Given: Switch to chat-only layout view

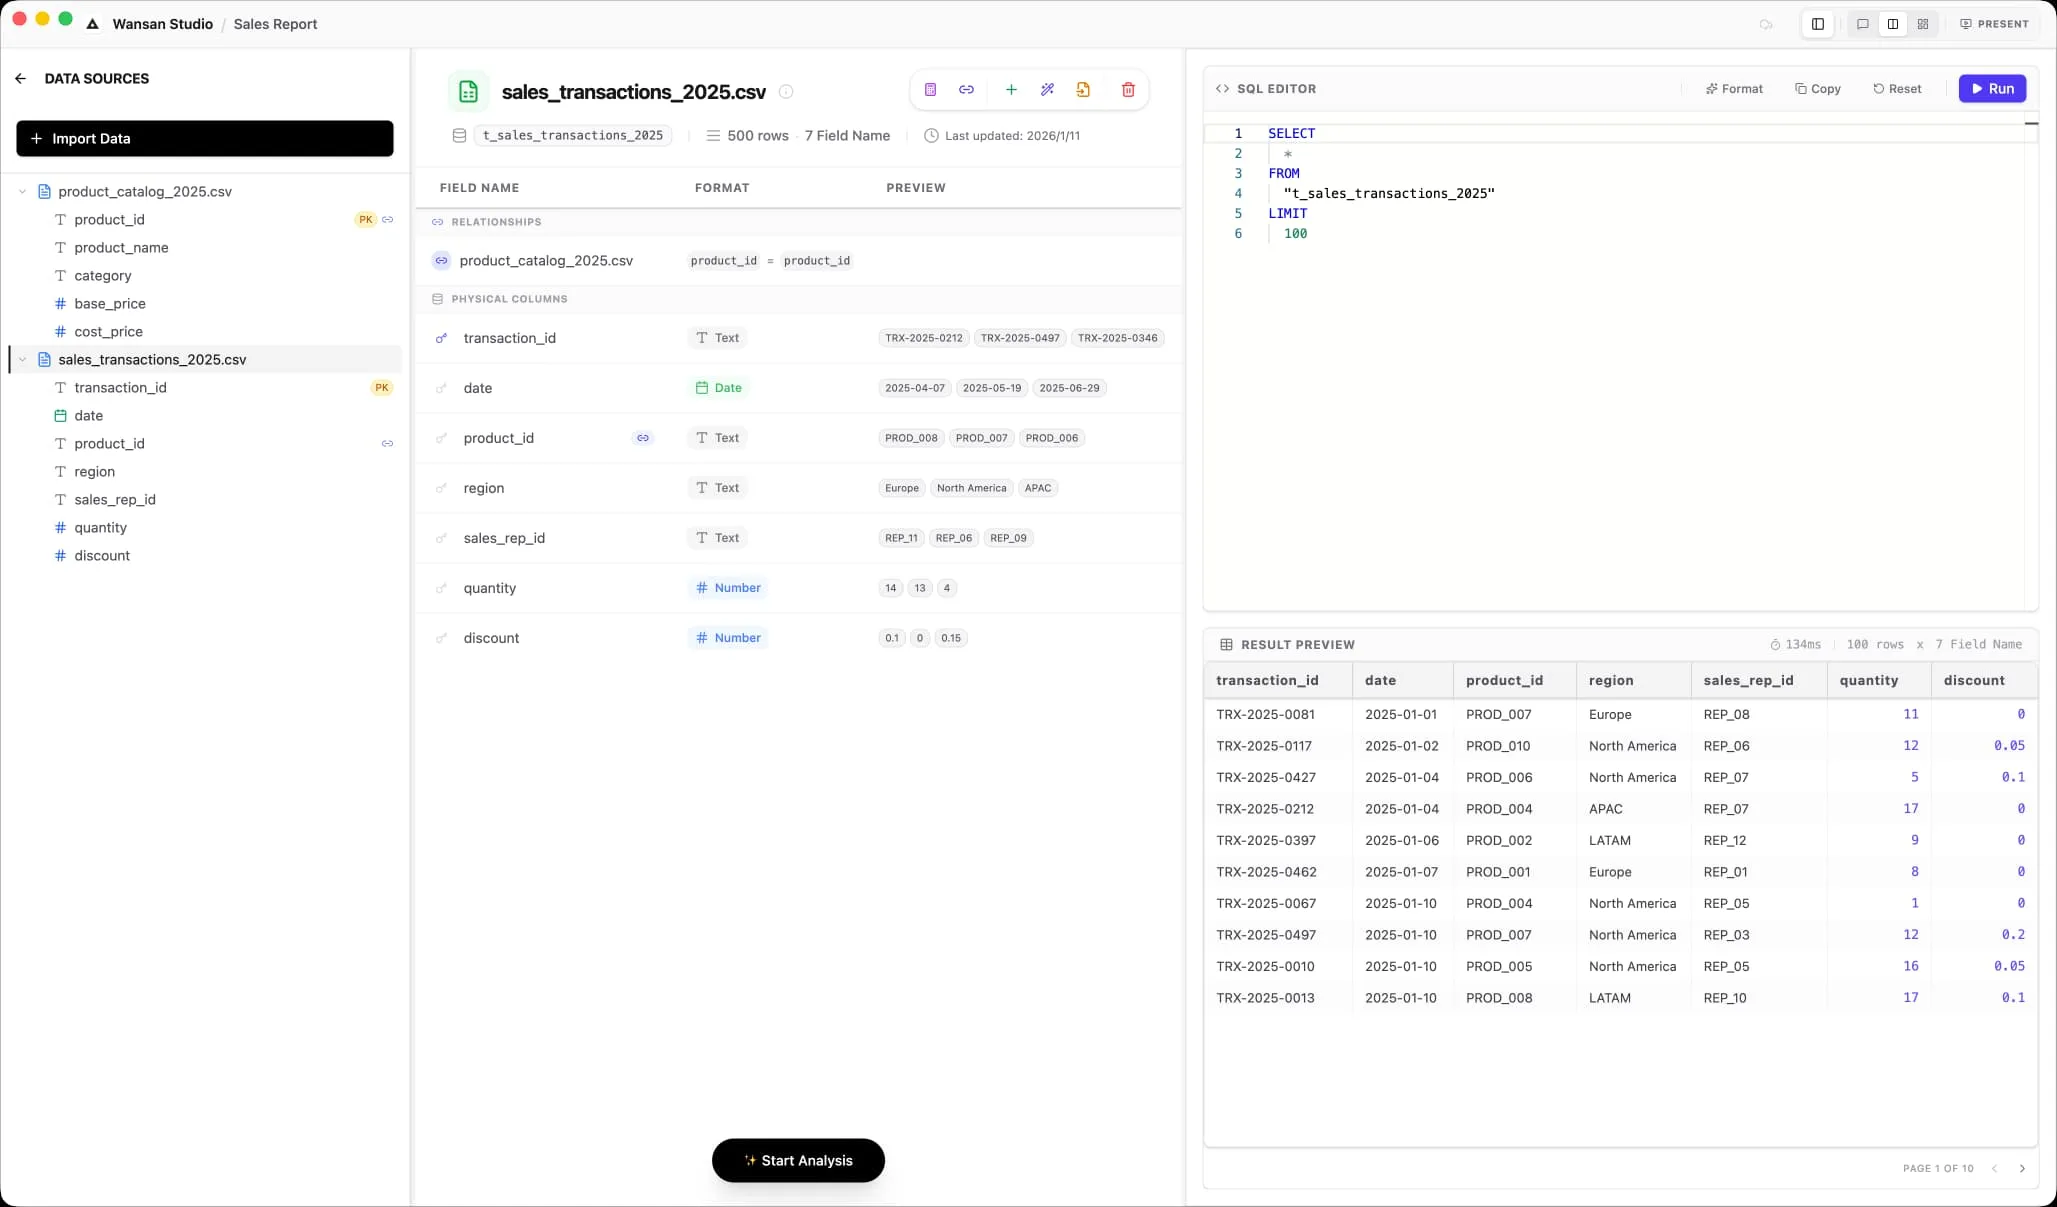Looking at the screenshot, I should tap(1862, 24).
